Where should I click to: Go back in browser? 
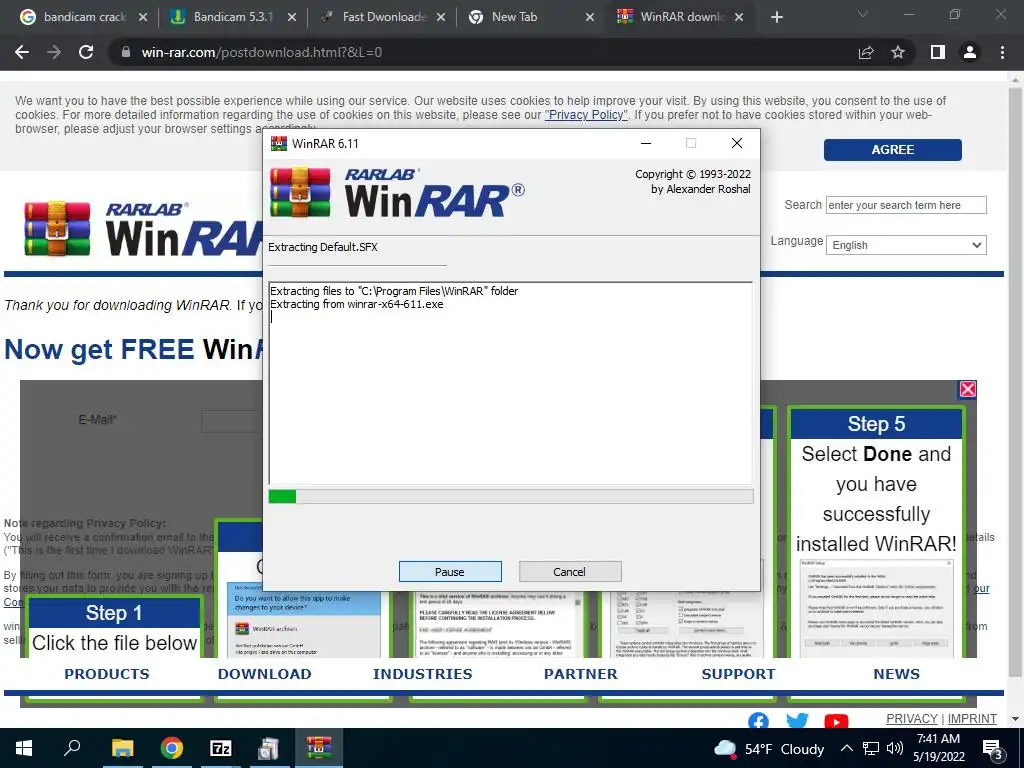[22, 52]
